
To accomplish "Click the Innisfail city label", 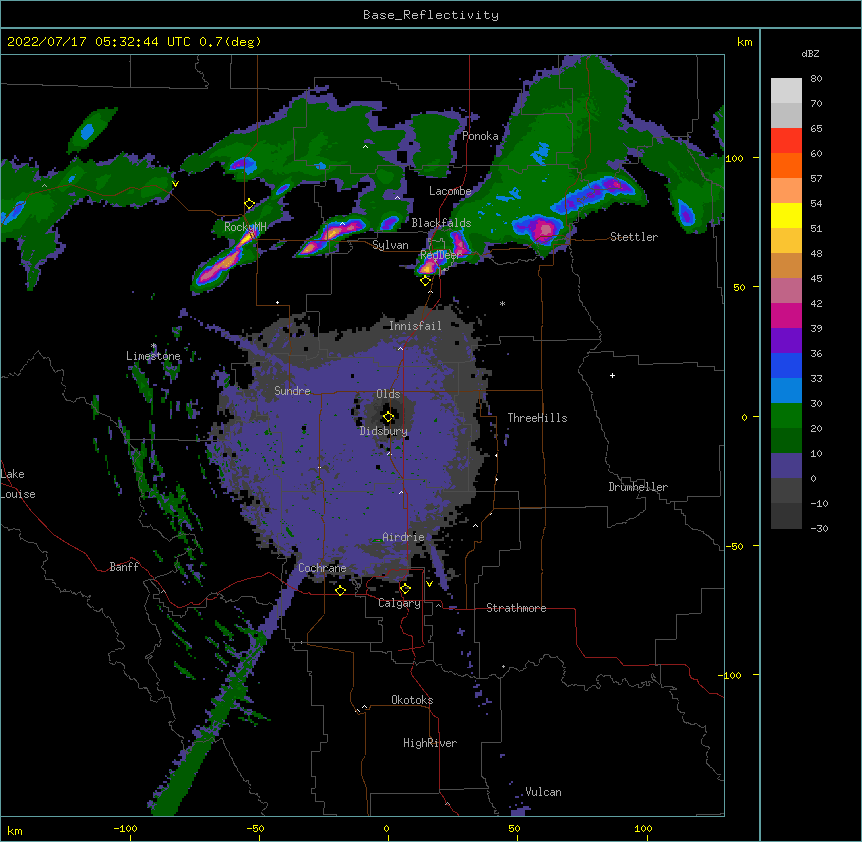I will coord(415,326).
